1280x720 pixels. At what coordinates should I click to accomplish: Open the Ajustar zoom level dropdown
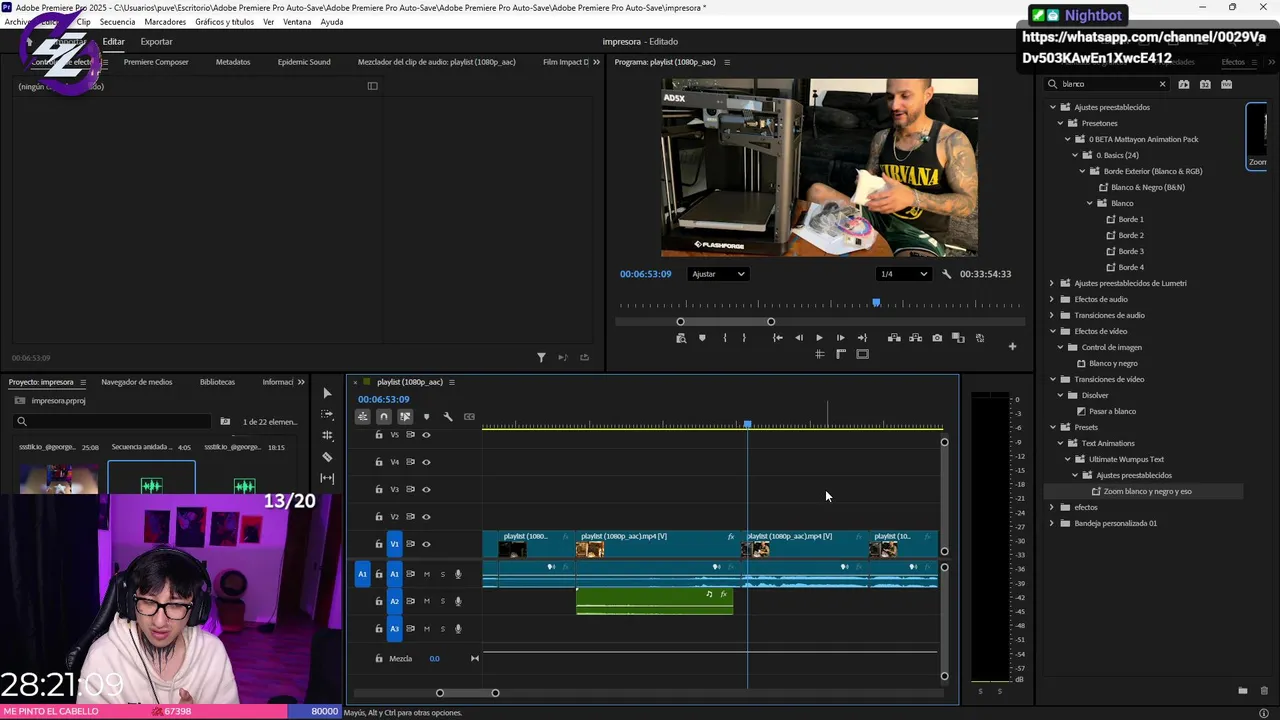tap(718, 274)
